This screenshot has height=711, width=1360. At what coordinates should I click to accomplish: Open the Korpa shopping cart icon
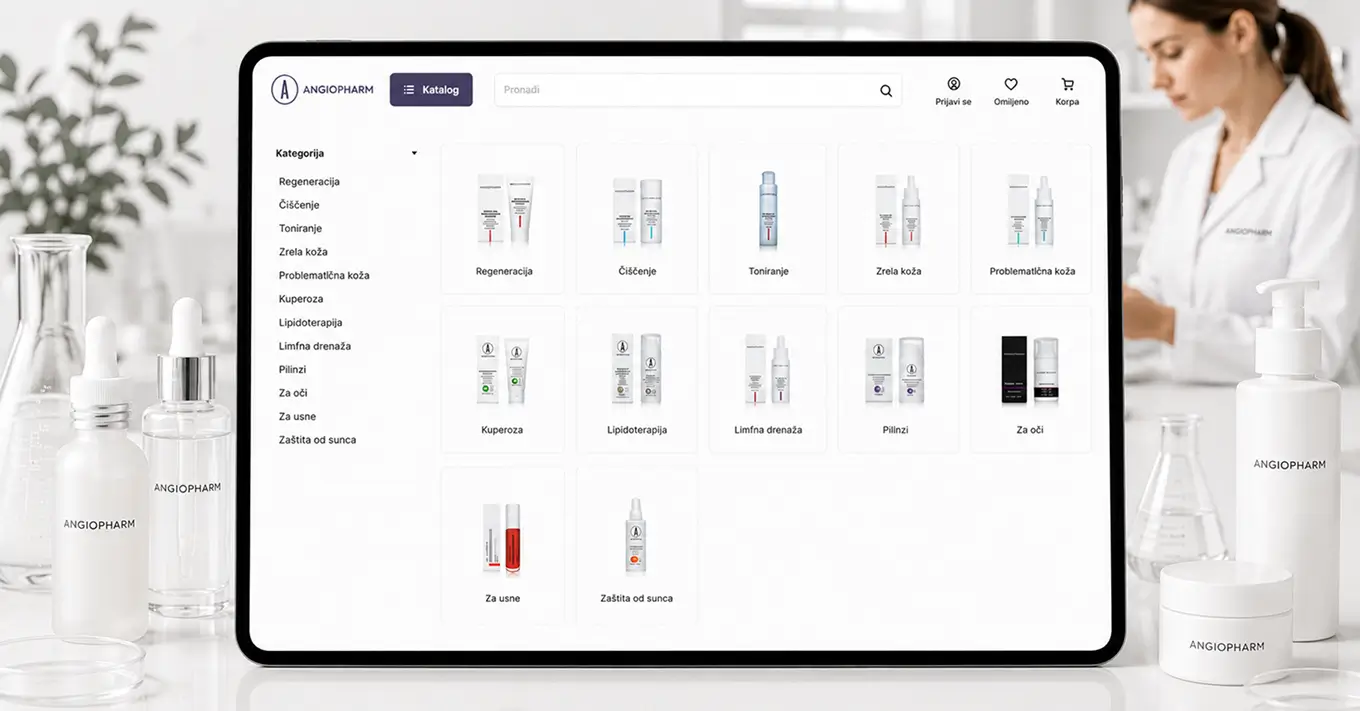[x=1067, y=84]
